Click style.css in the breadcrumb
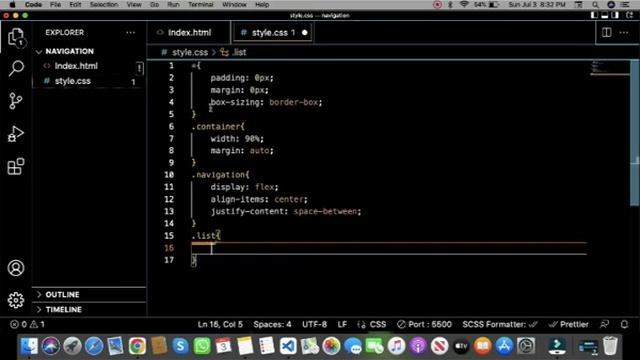Viewport: 640px width, 360px height. pyautogui.click(x=190, y=52)
